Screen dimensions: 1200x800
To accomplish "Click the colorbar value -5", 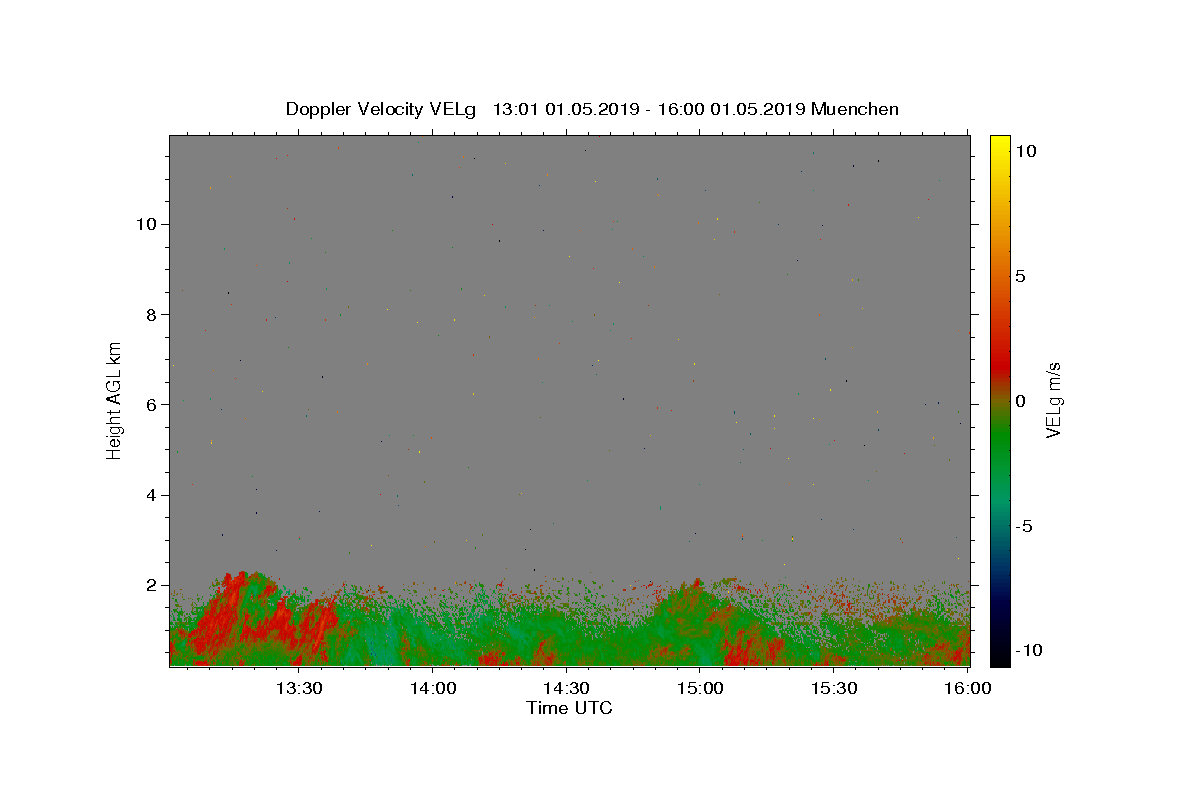I will (x=1025, y=526).
